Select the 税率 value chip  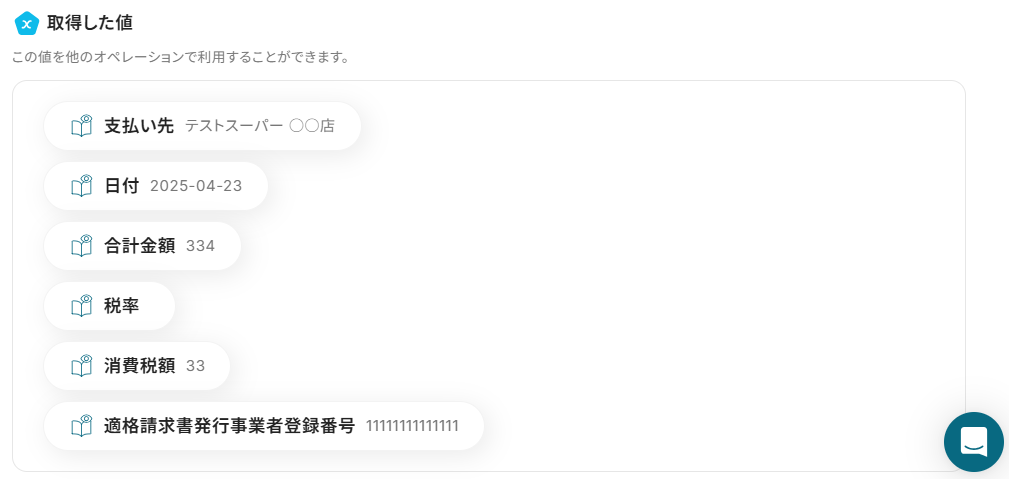(x=109, y=306)
